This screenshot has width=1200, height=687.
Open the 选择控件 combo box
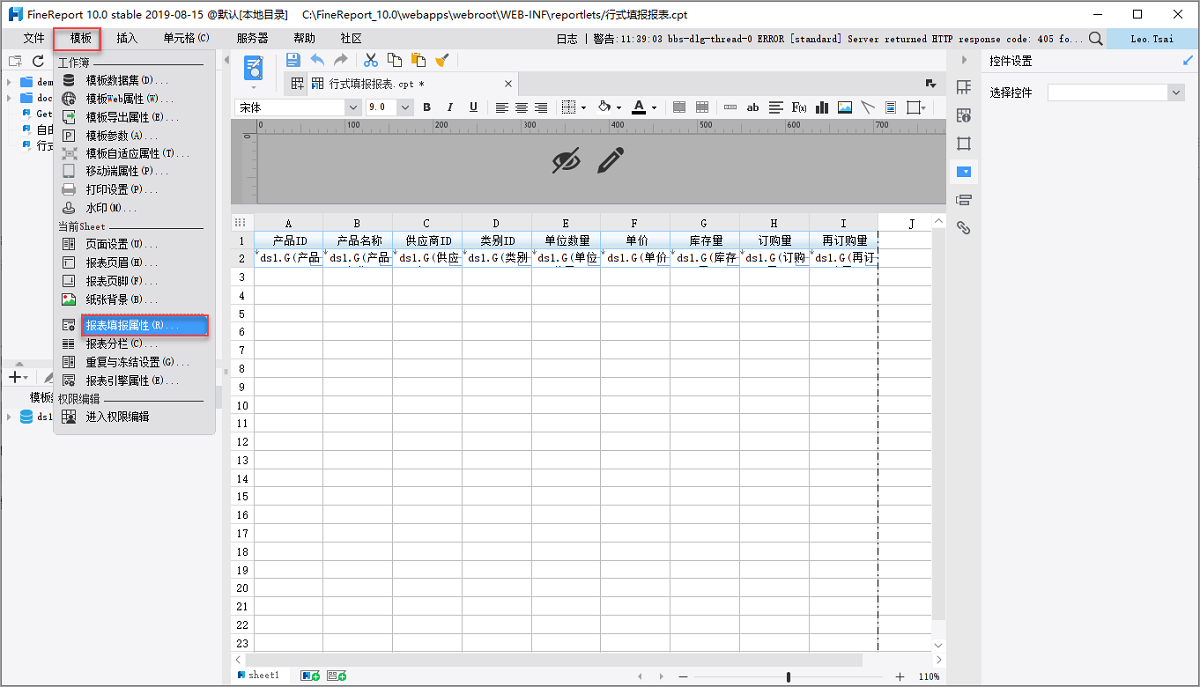[x=1116, y=92]
